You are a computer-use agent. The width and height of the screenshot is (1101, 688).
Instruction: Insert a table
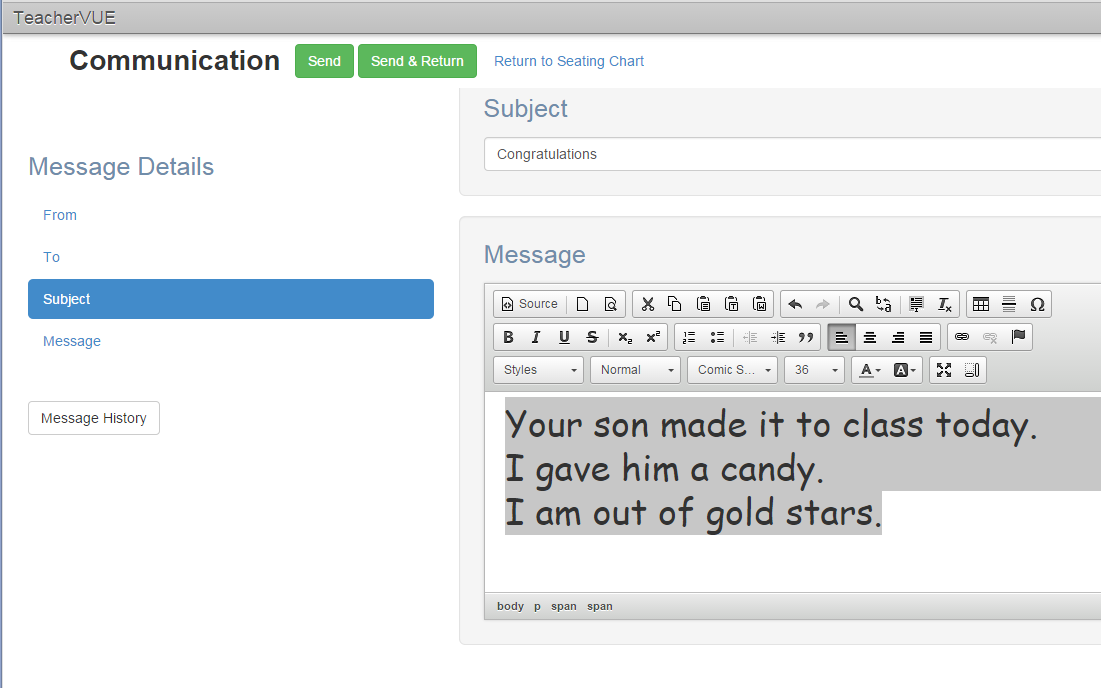pyautogui.click(x=981, y=304)
